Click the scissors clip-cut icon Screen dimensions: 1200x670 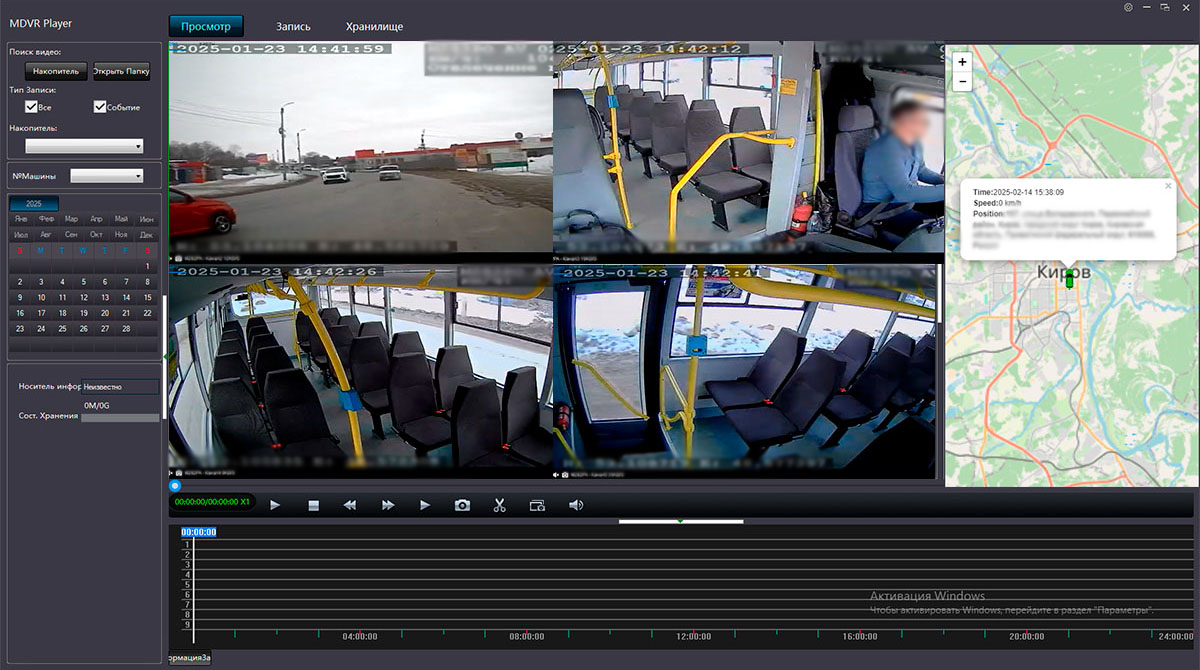click(500, 506)
